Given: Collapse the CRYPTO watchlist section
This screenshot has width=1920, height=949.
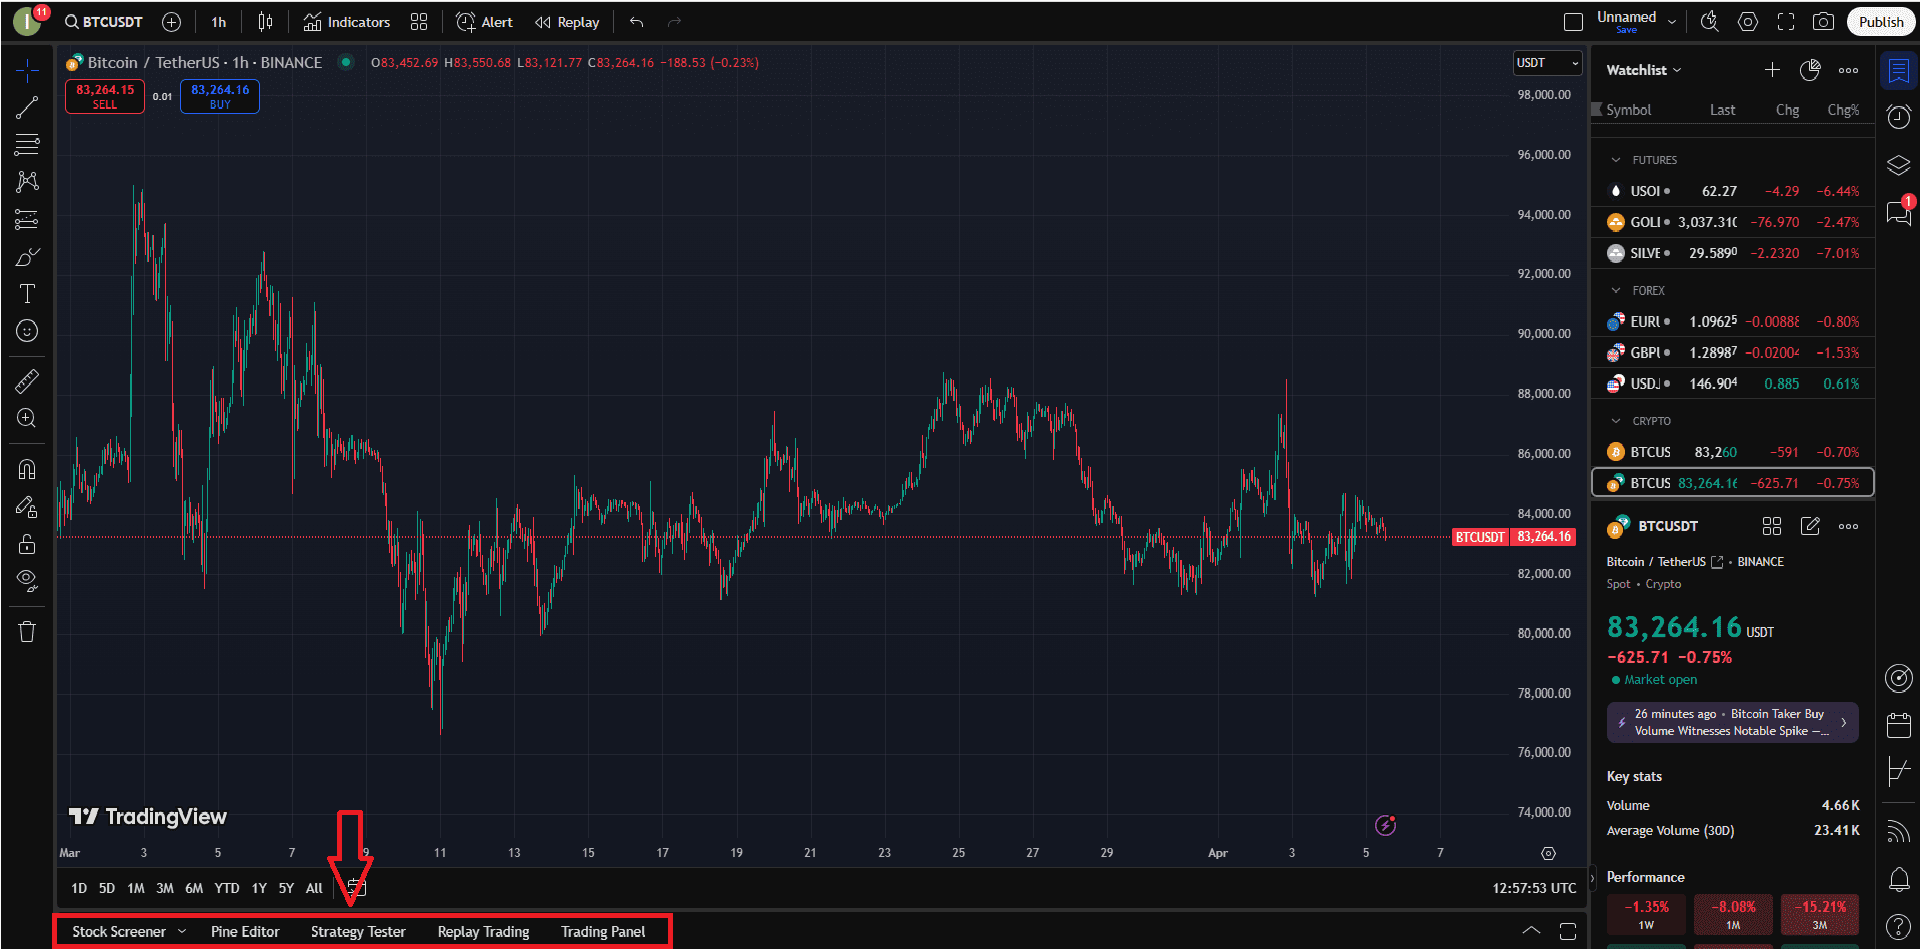Looking at the screenshot, I should pyautogui.click(x=1616, y=421).
